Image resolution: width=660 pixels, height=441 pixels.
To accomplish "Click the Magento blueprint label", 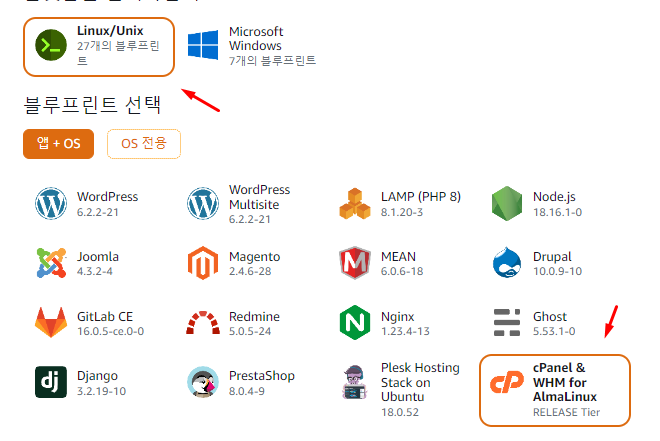I will 255,257.
